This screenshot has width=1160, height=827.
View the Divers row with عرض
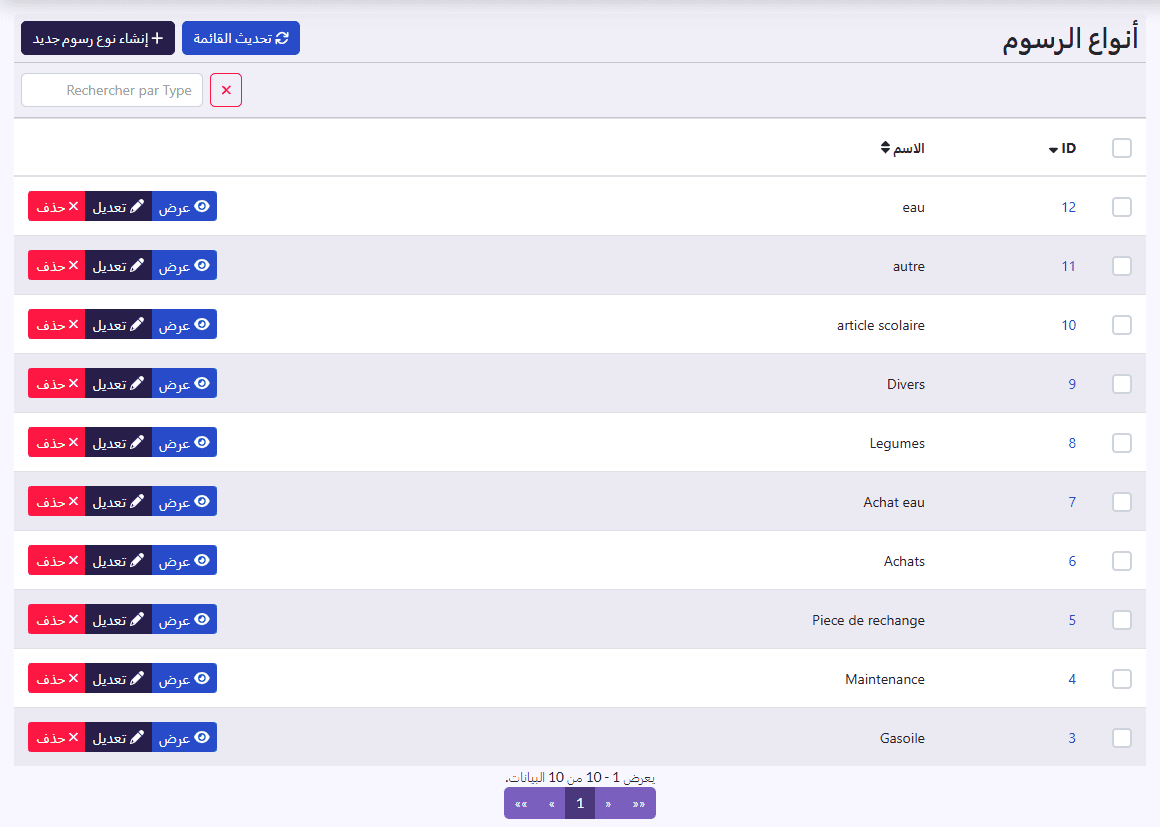[x=184, y=383]
